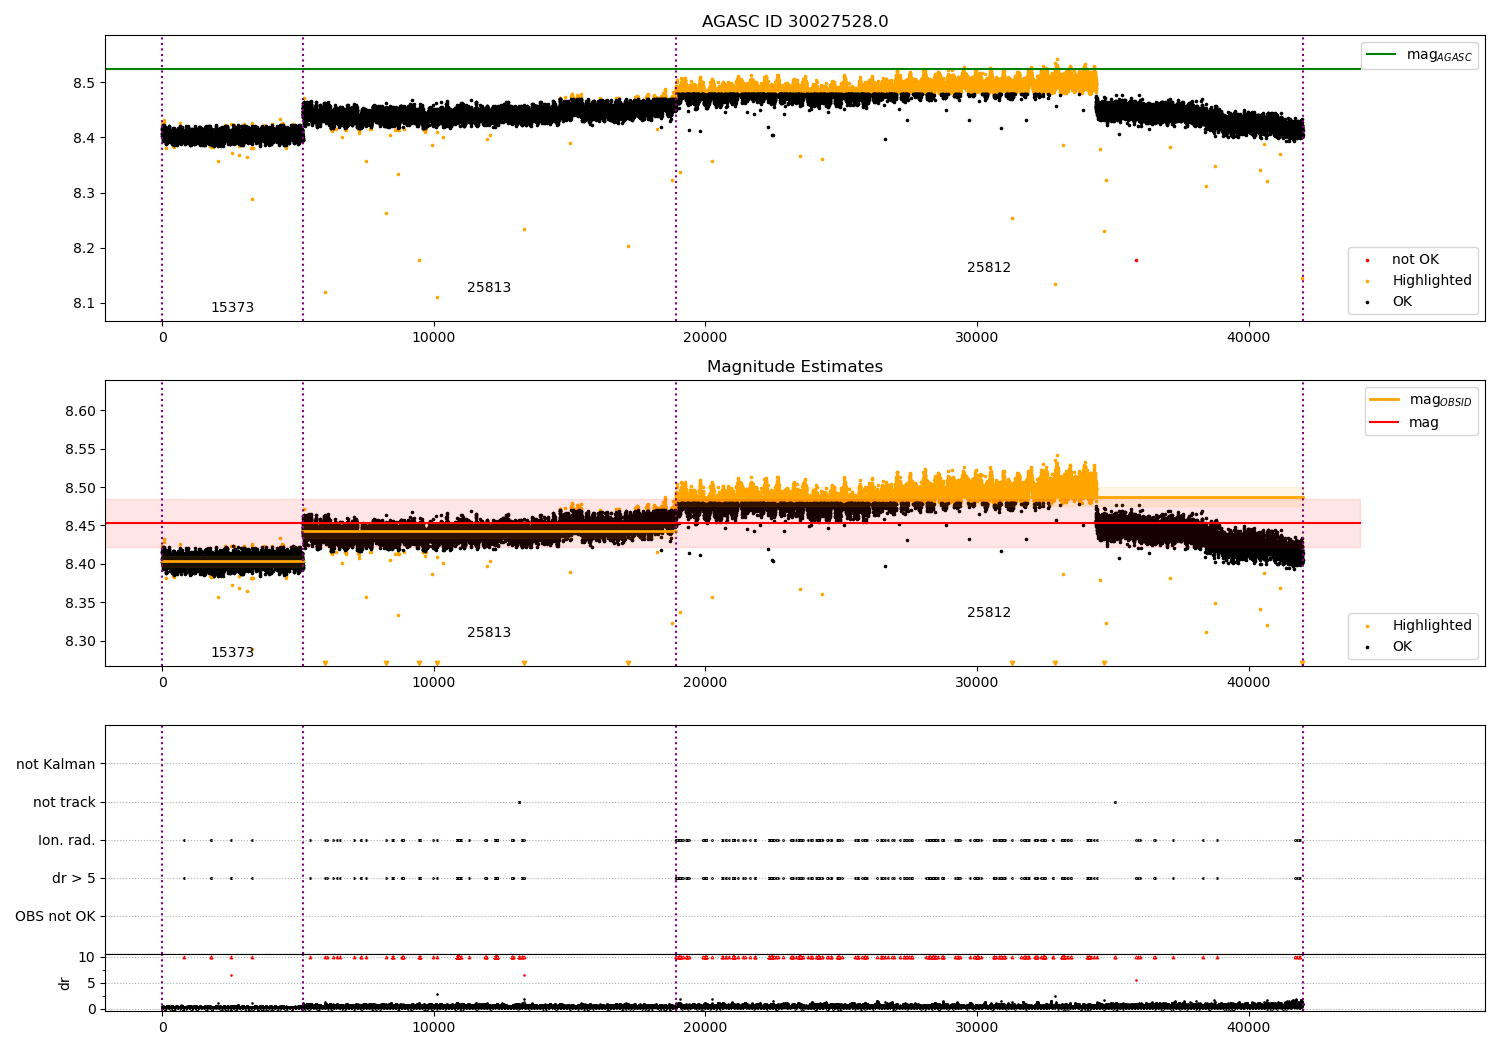The height and width of the screenshot is (1050, 1500).
Task: Click y-tick '8.2' on the top plot
Action: pyautogui.click(x=84, y=248)
